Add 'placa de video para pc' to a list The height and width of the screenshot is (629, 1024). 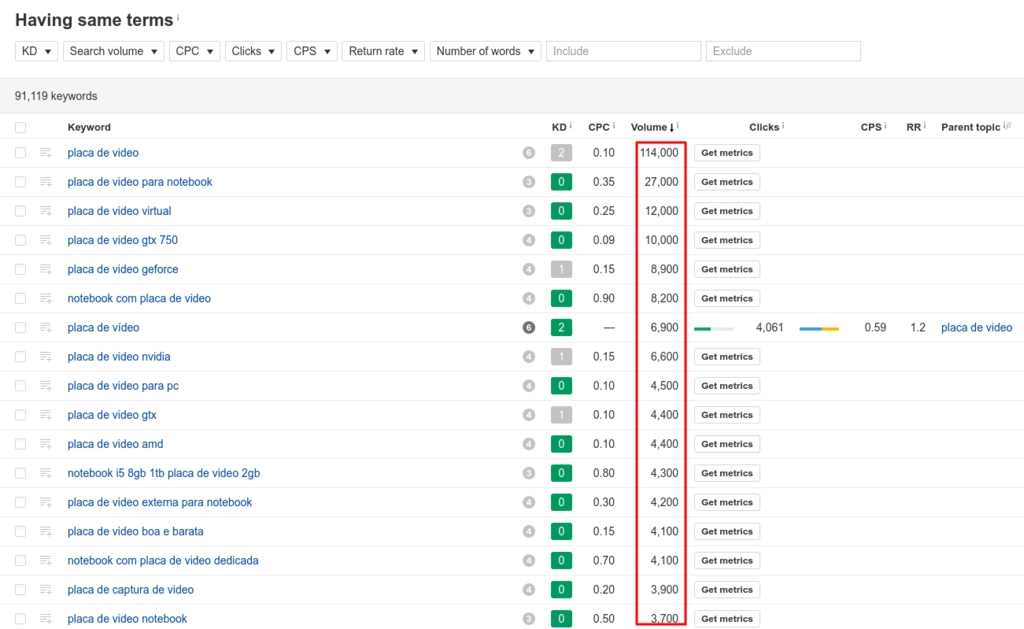[x=46, y=386]
